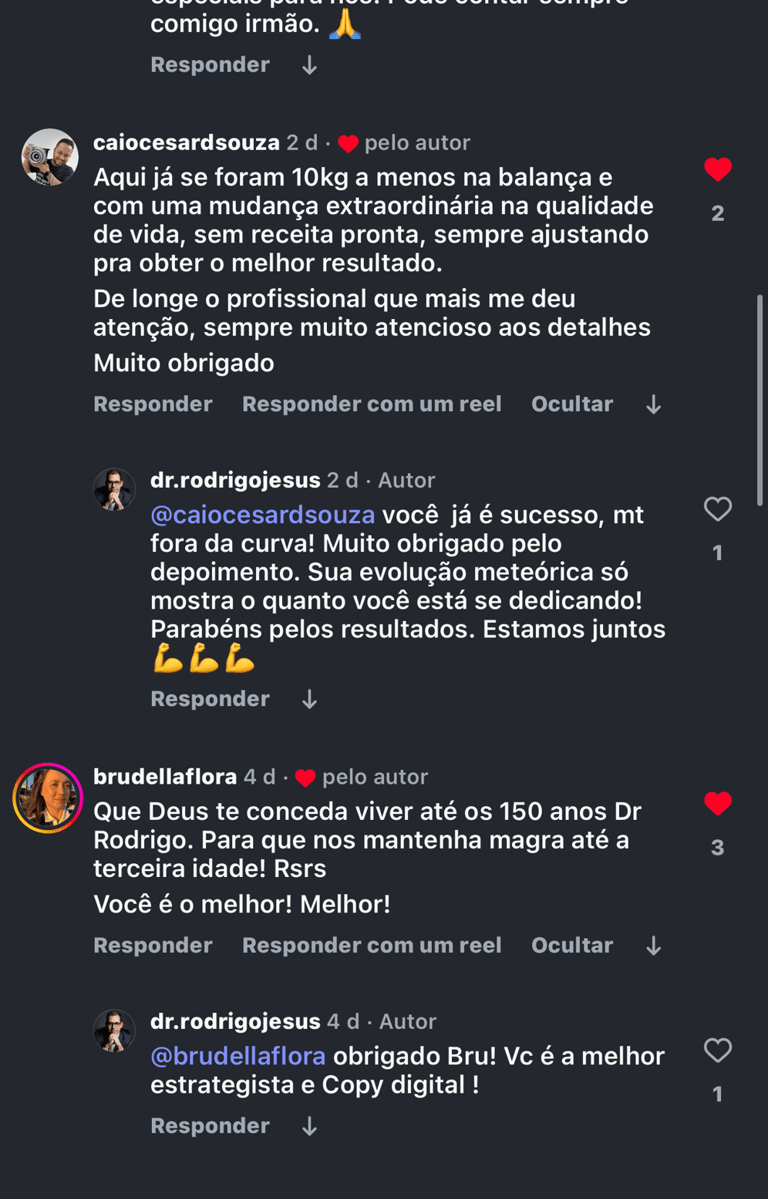Unlike brudellaflora's comment heart
Viewport: 768px width, 1199px height.
tap(718, 803)
